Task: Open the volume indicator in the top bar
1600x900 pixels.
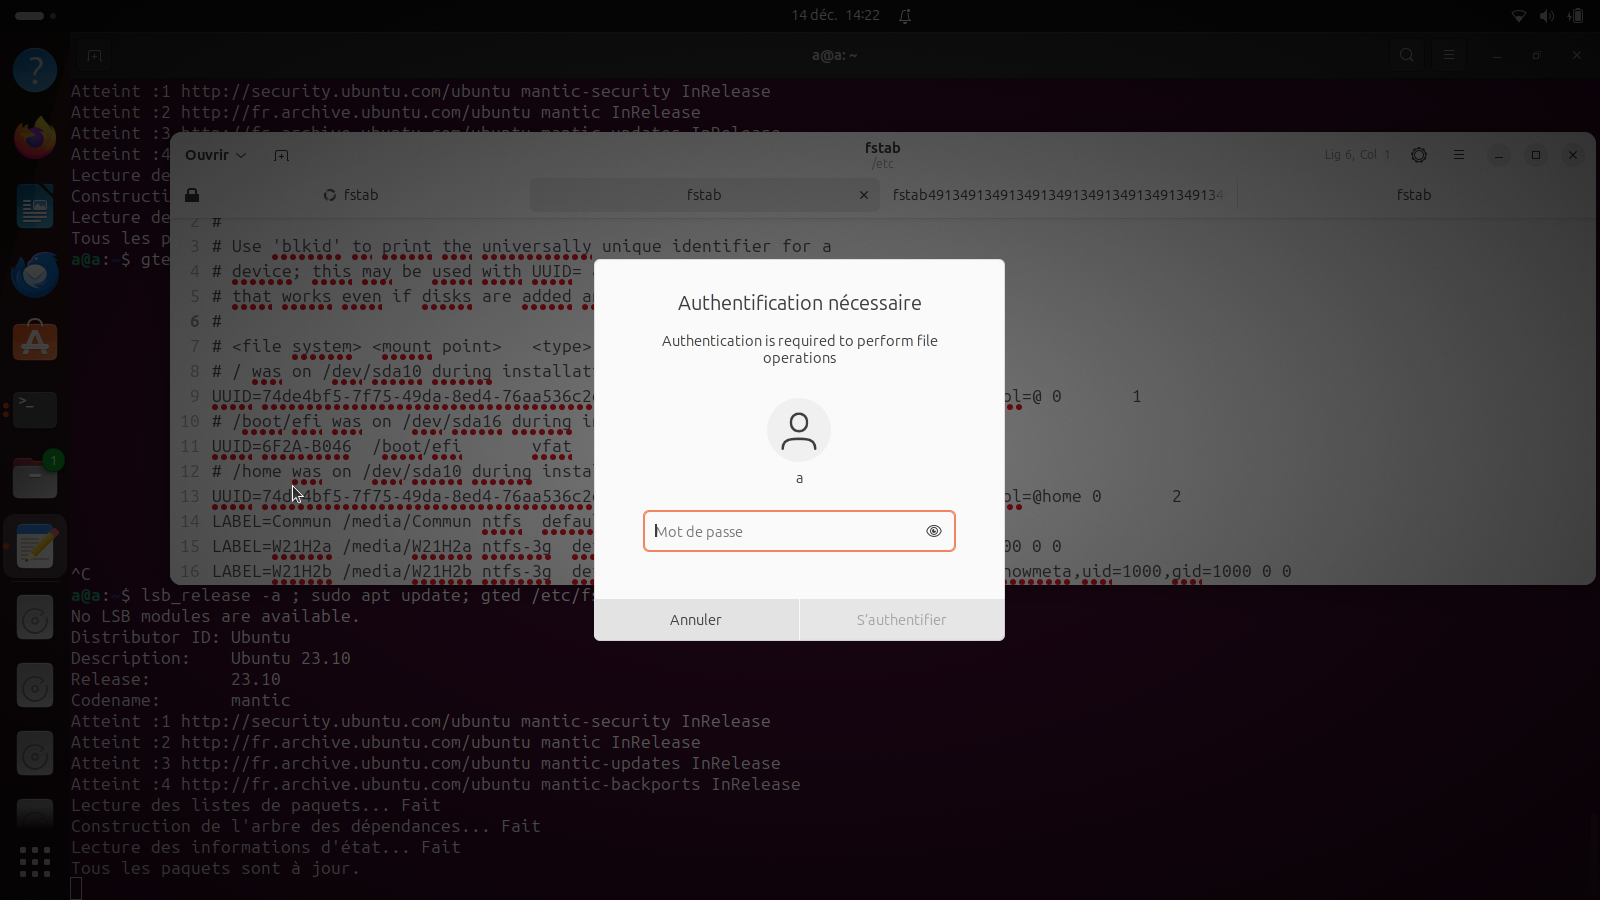Action: (x=1547, y=15)
